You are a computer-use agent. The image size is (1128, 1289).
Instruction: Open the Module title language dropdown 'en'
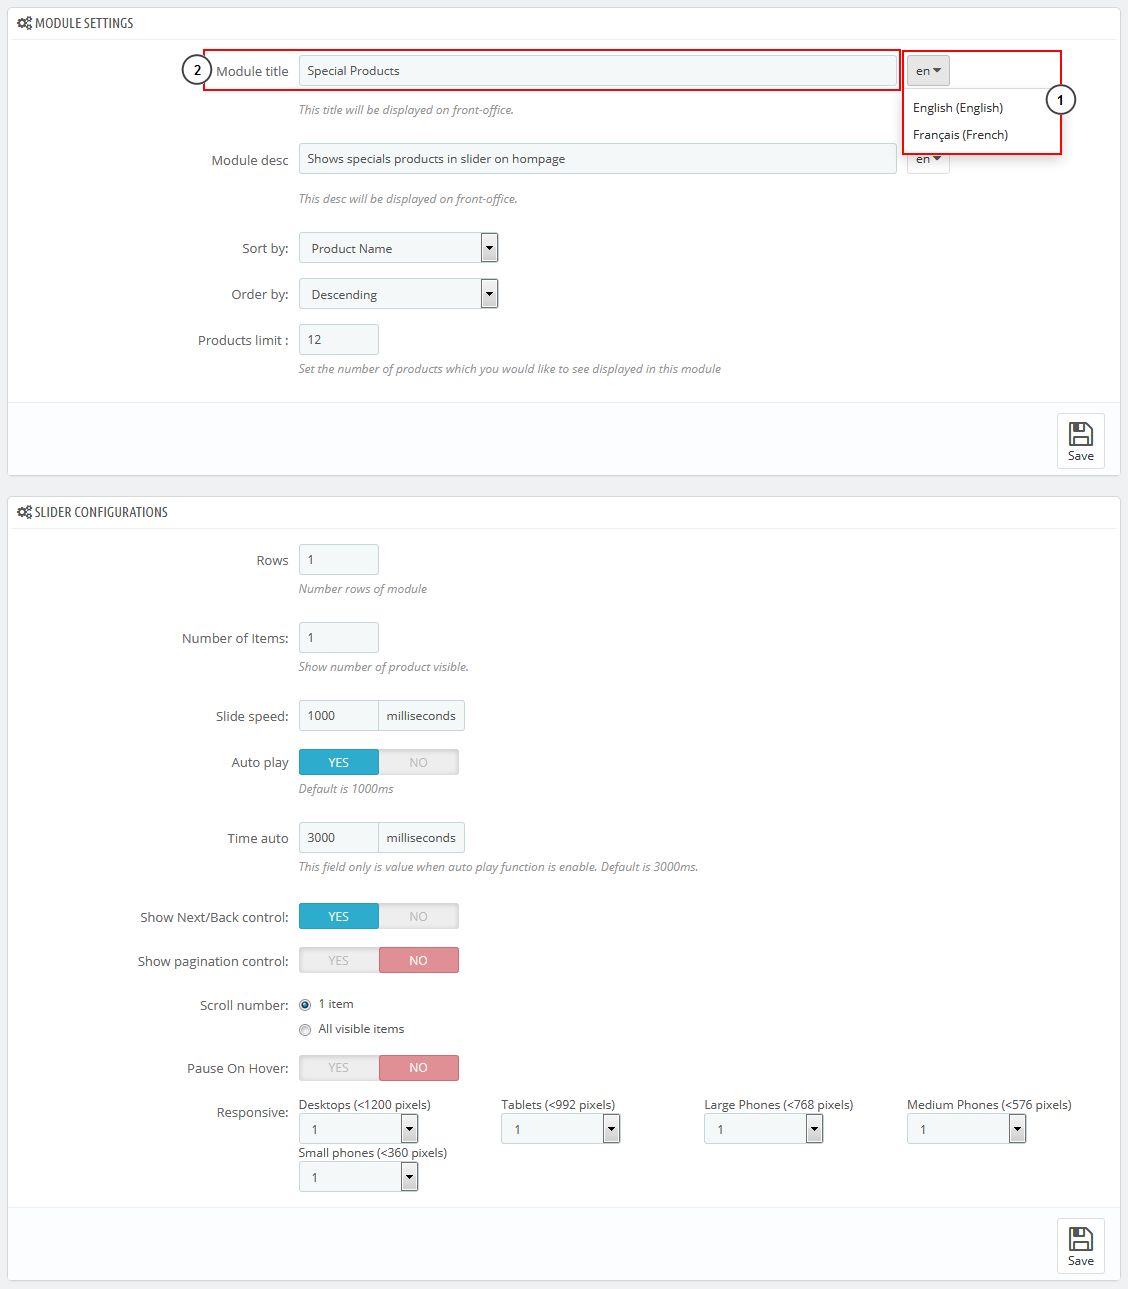click(x=928, y=71)
